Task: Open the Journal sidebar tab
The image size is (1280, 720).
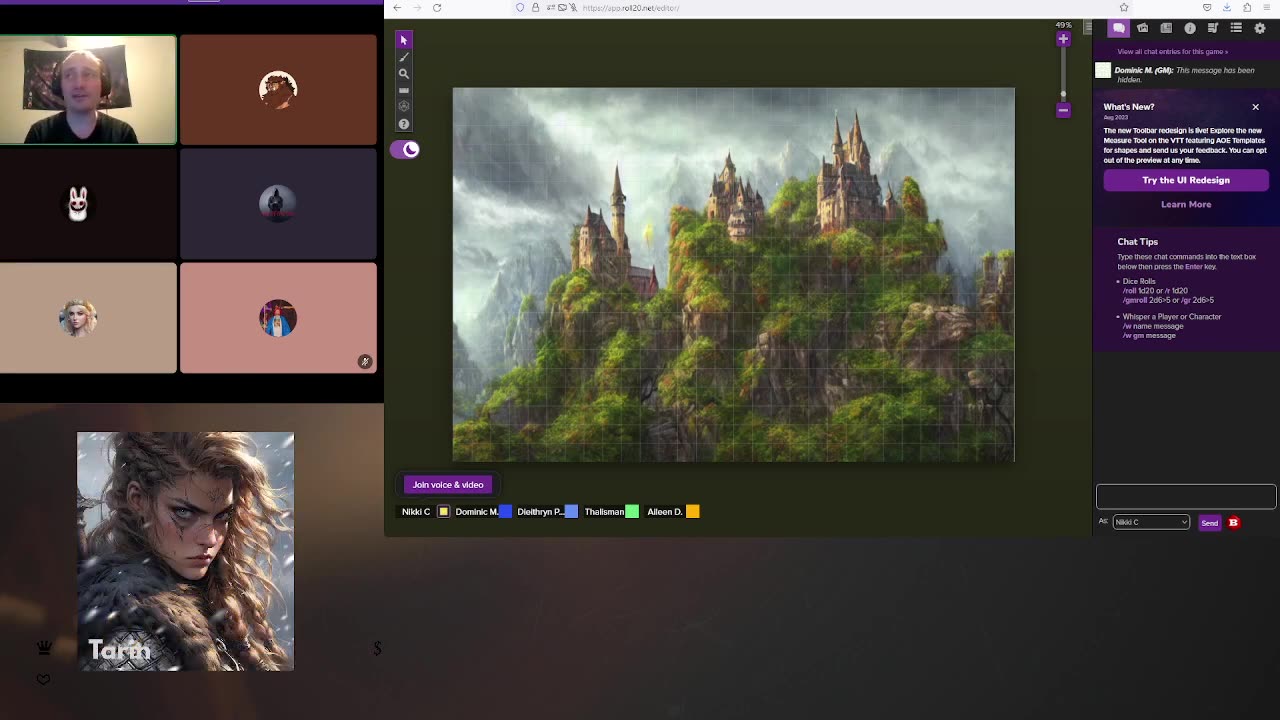Action: tap(1166, 28)
